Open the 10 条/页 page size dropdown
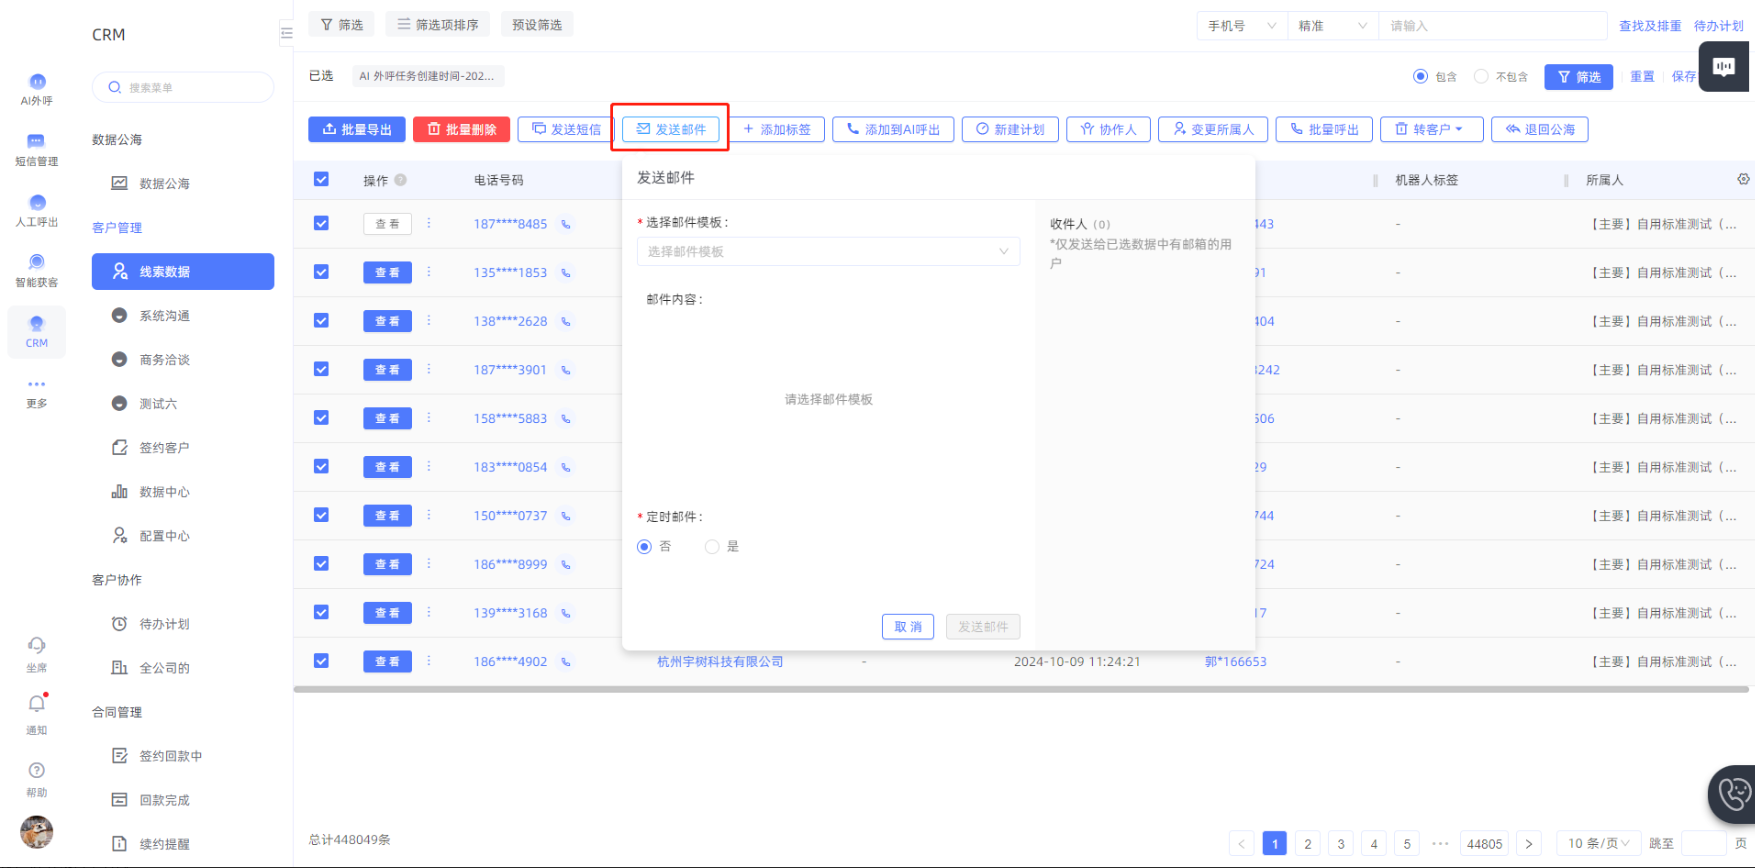Screen dimensions: 1755x868 (x=1598, y=843)
